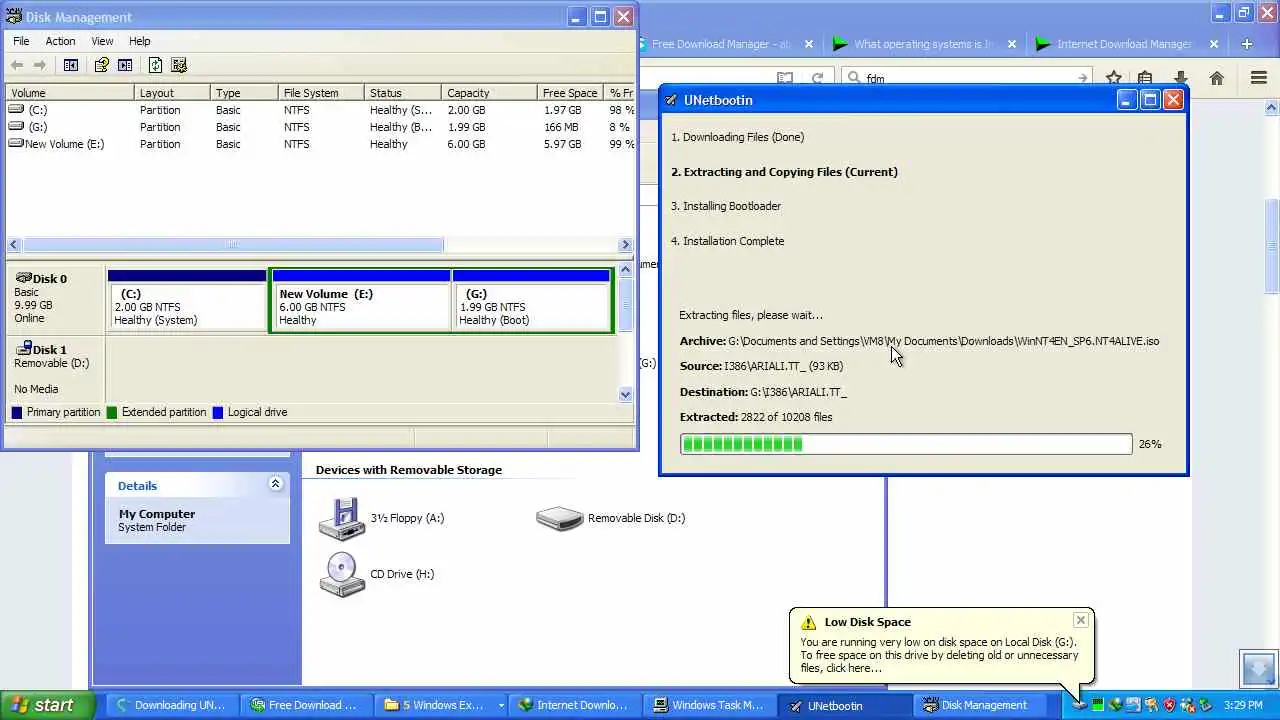Select the (G:) volume row
Viewport: 1280px width, 720px height.
click(320, 127)
